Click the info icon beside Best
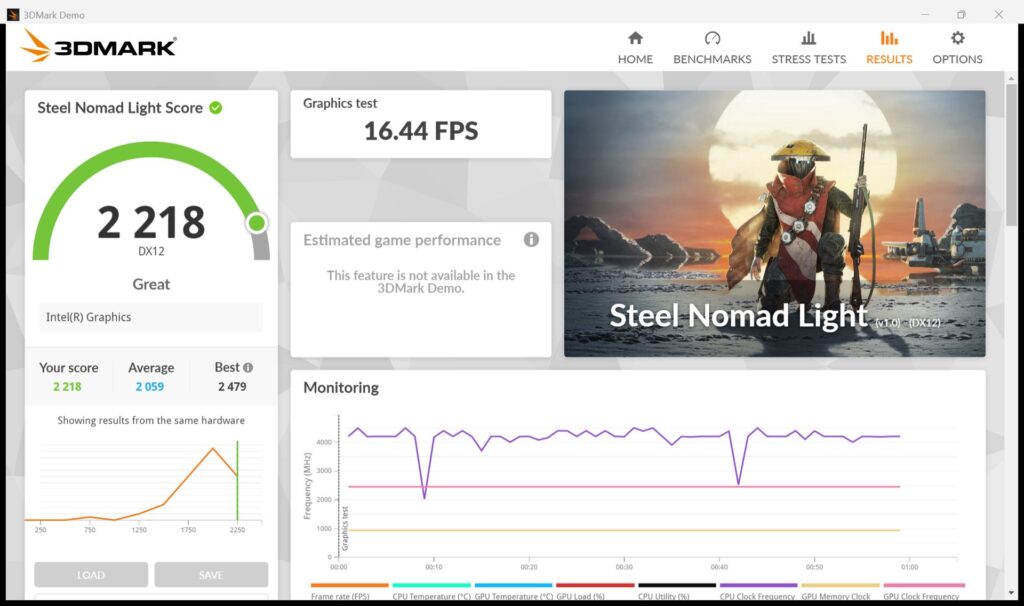1024x606 pixels. pos(248,368)
